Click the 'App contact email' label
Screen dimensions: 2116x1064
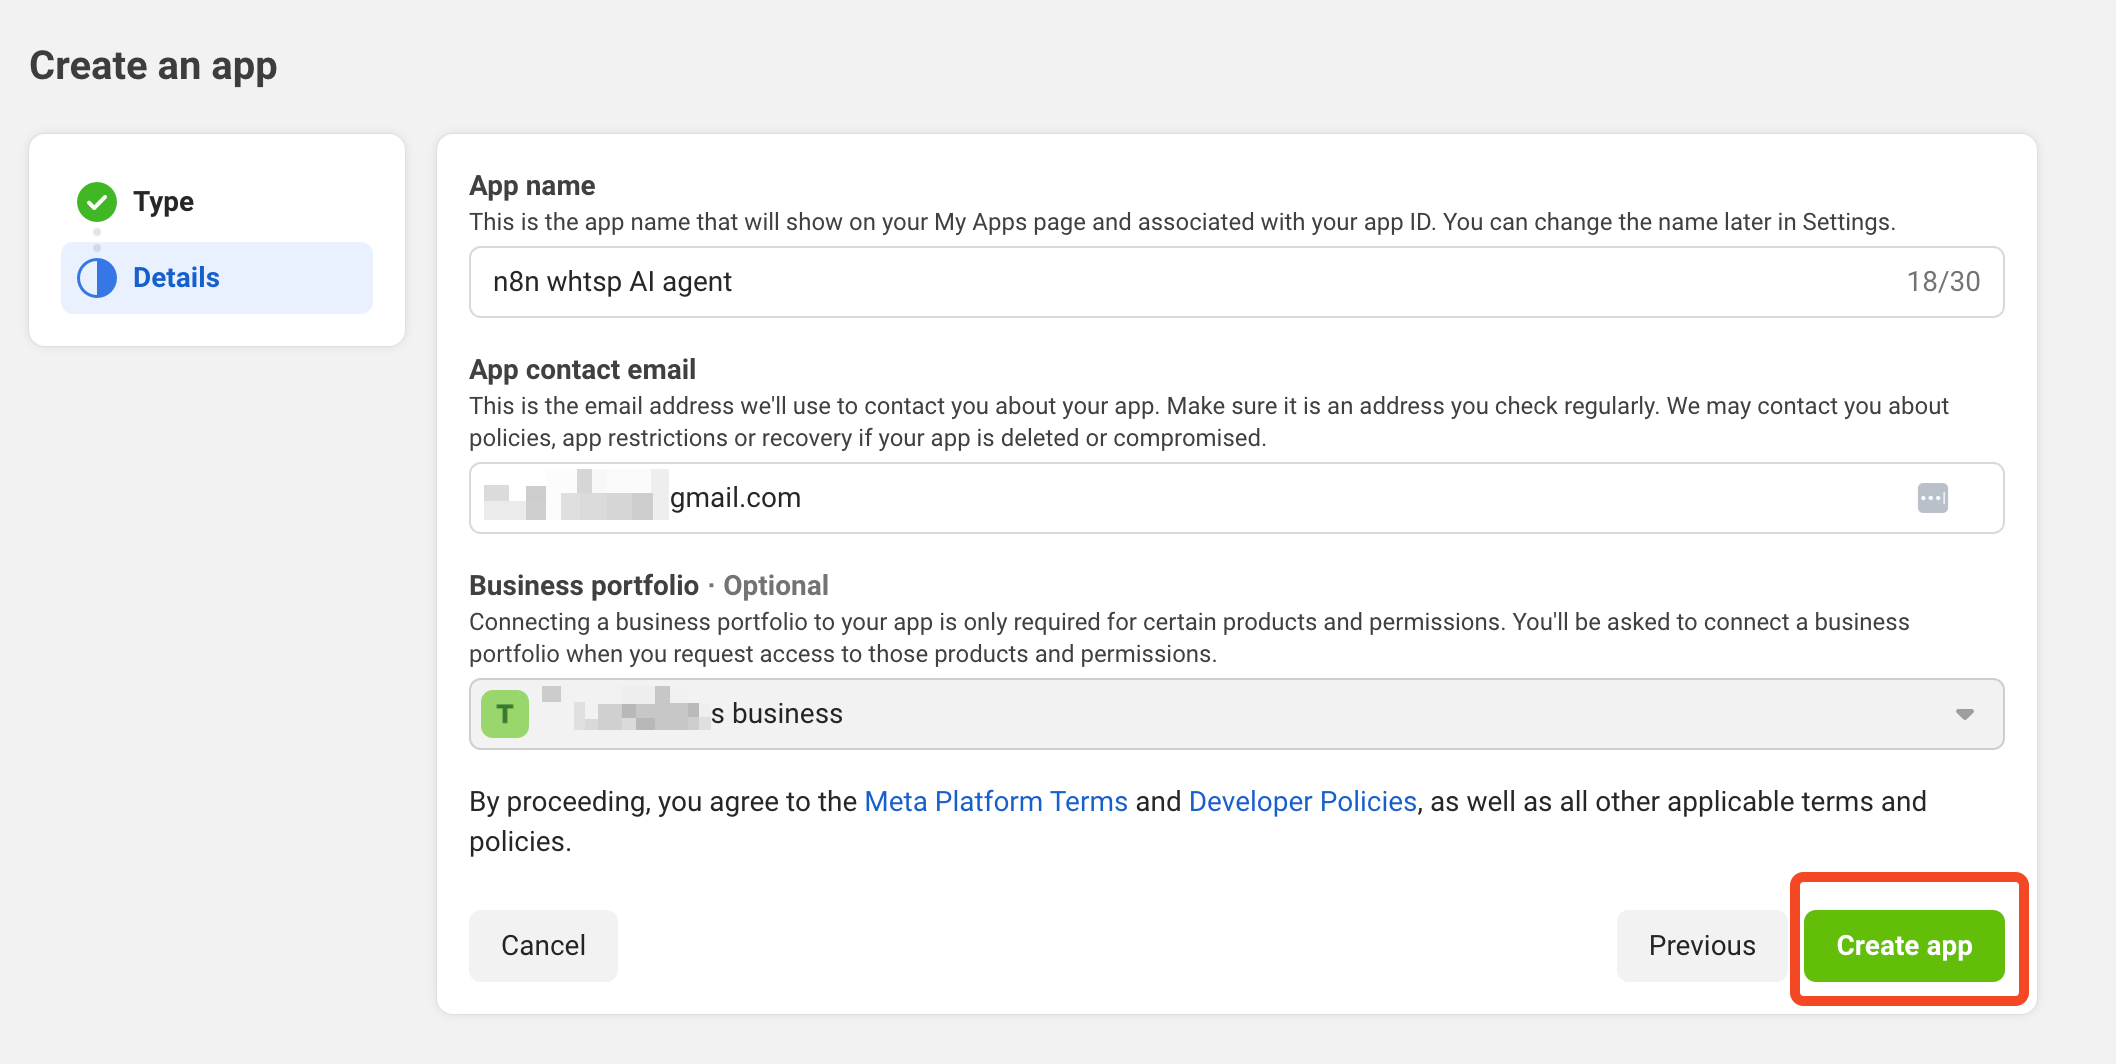tap(582, 370)
